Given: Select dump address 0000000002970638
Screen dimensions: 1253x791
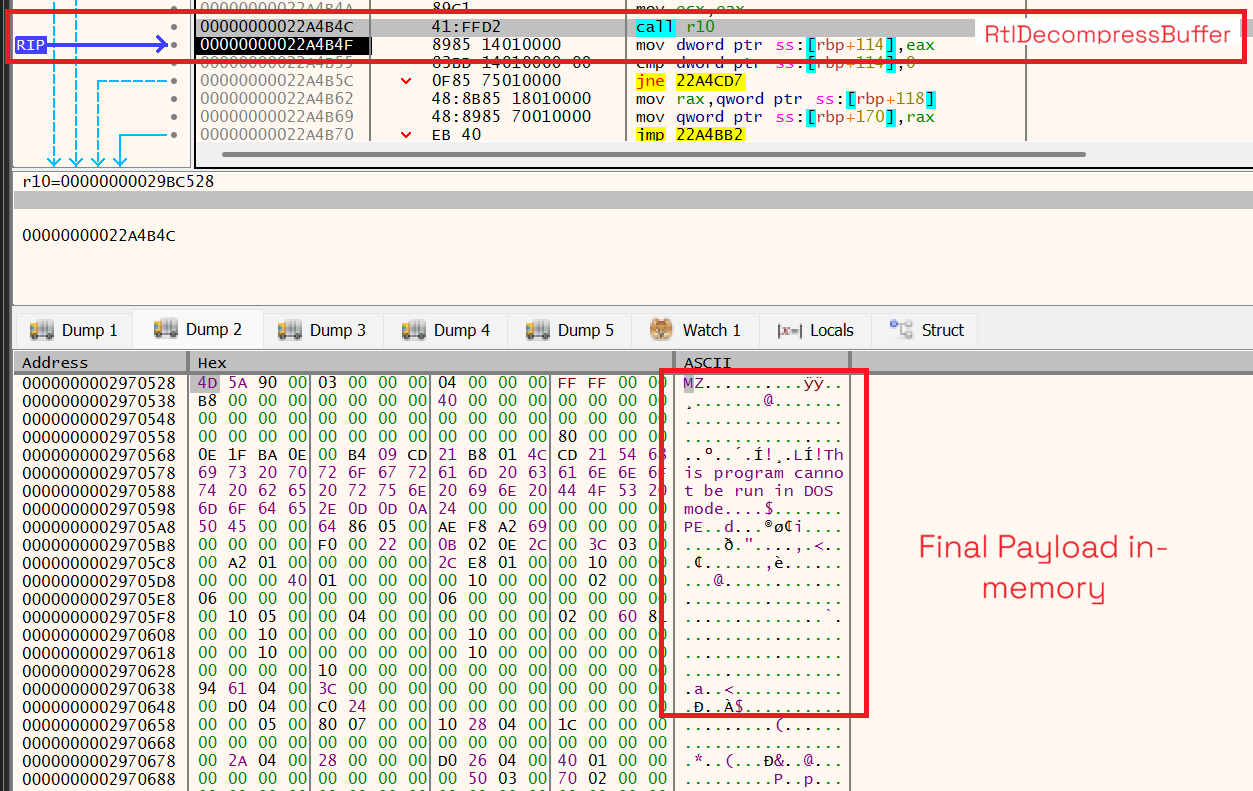Looking at the screenshot, I should 99,689.
